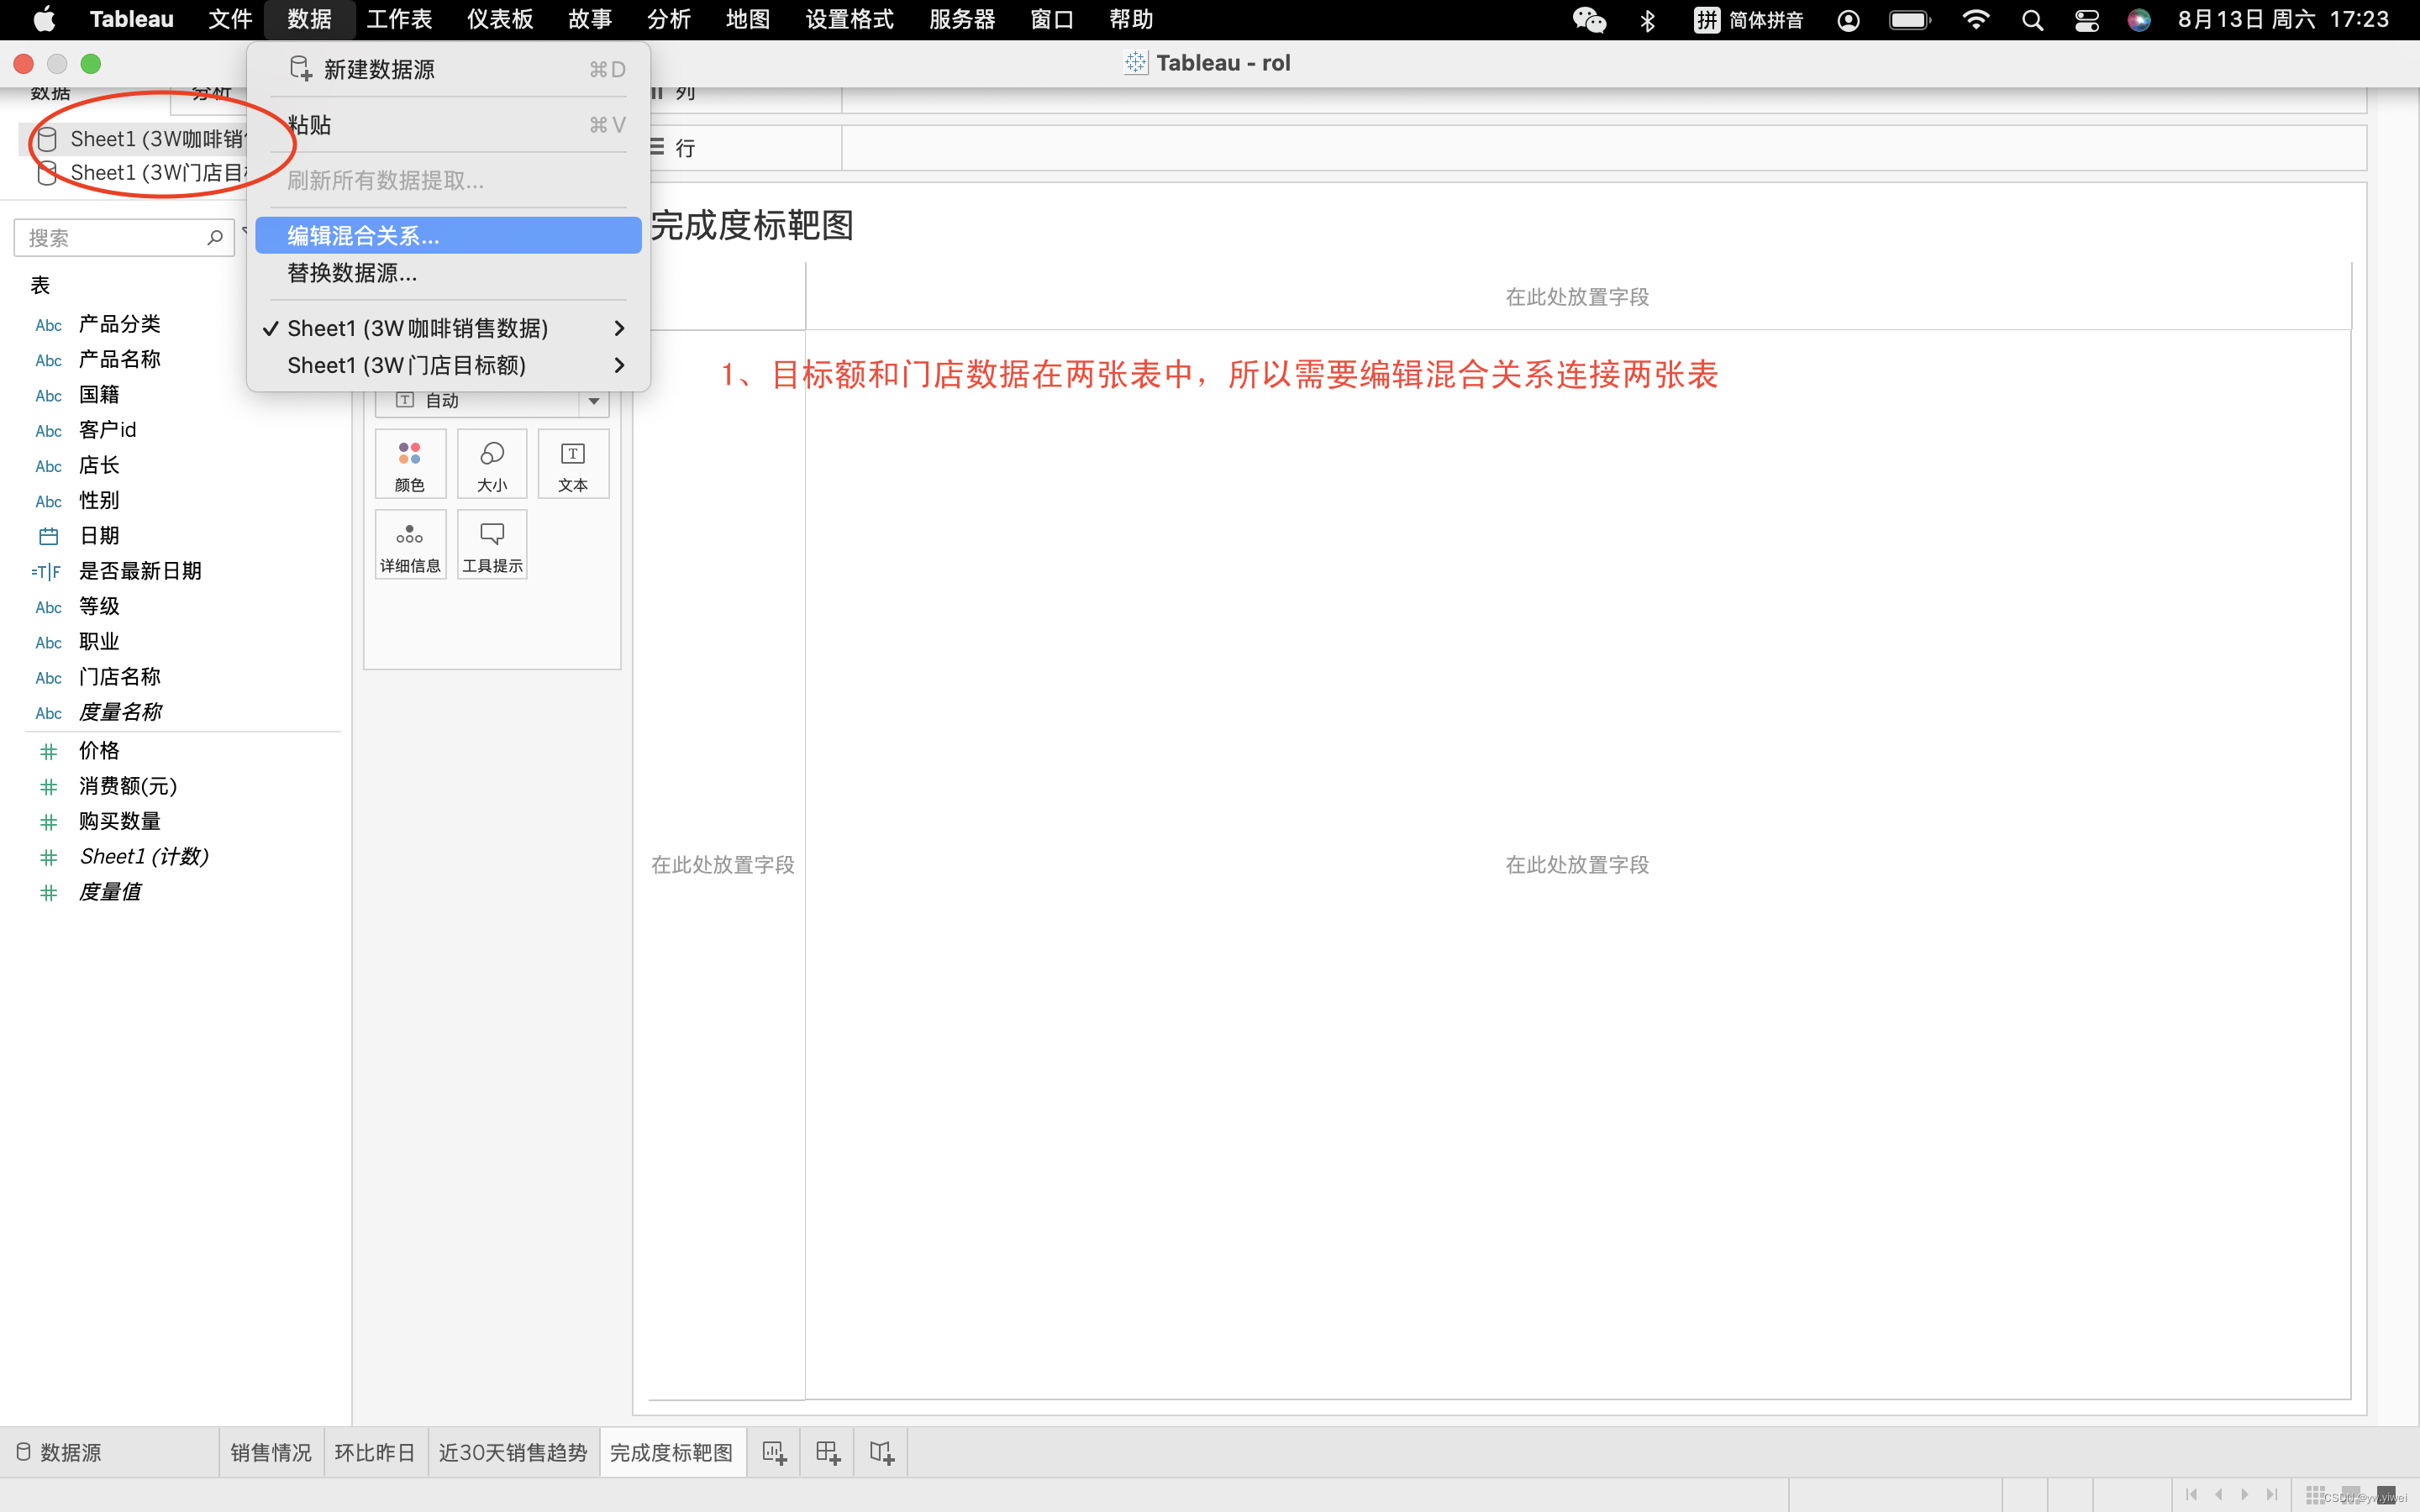Open the Tooltip marks card
Screen dimensions: 2420x1512
coord(492,545)
